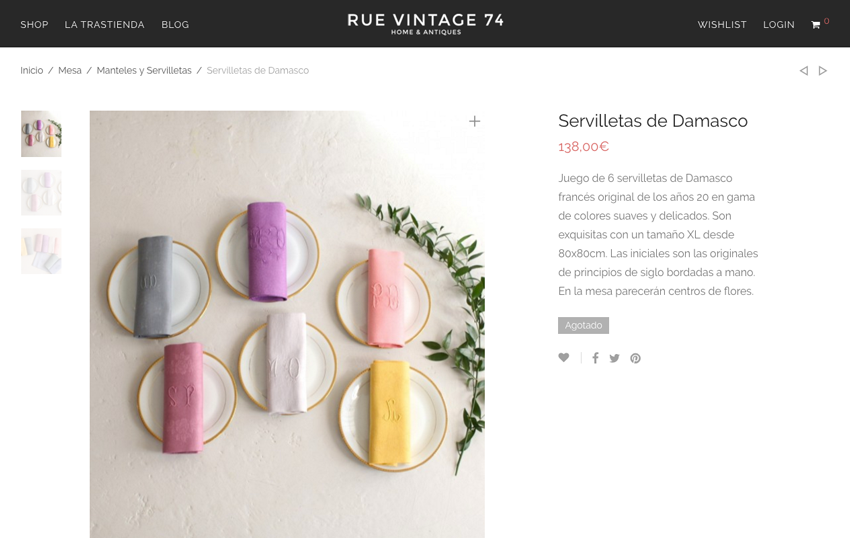
Task: Open LA TRASTIENDA menu item
Action: (x=104, y=24)
